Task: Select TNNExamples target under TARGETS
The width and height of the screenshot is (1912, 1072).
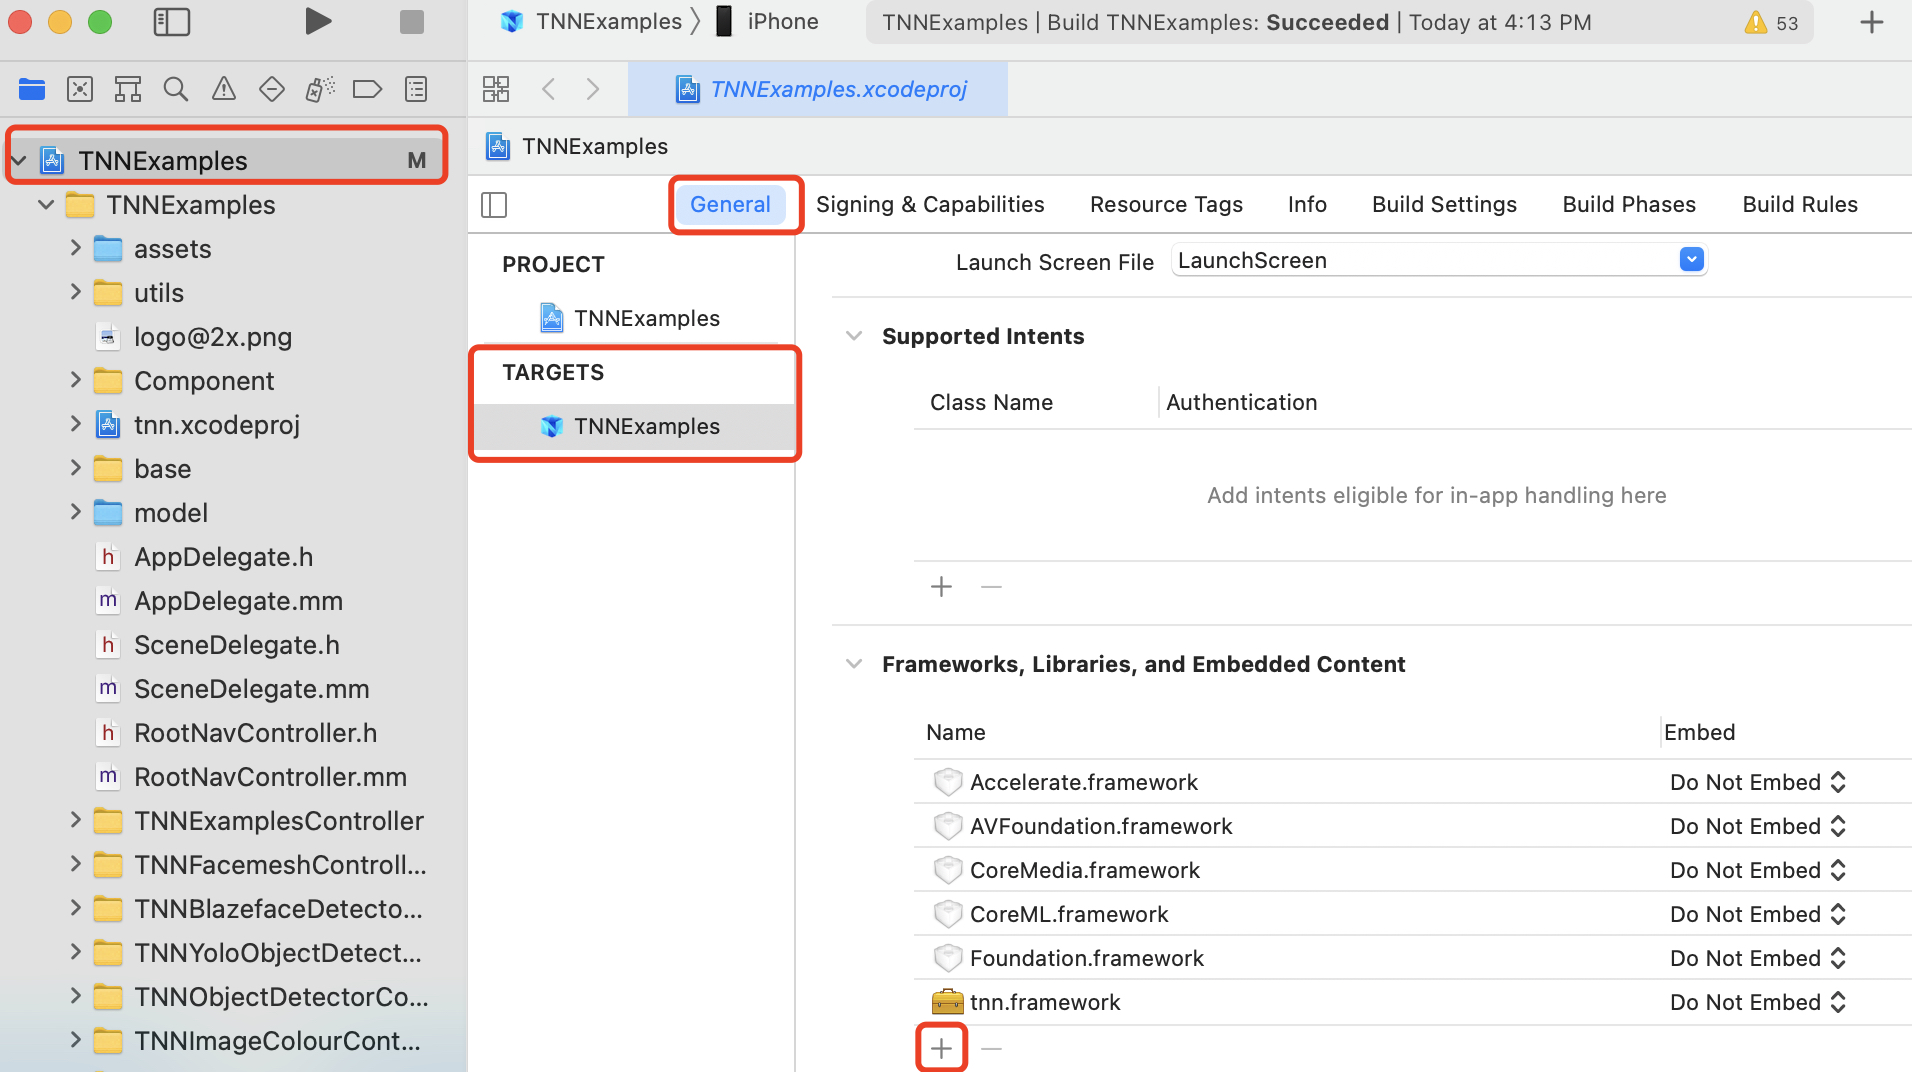Action: coord(634,426)
